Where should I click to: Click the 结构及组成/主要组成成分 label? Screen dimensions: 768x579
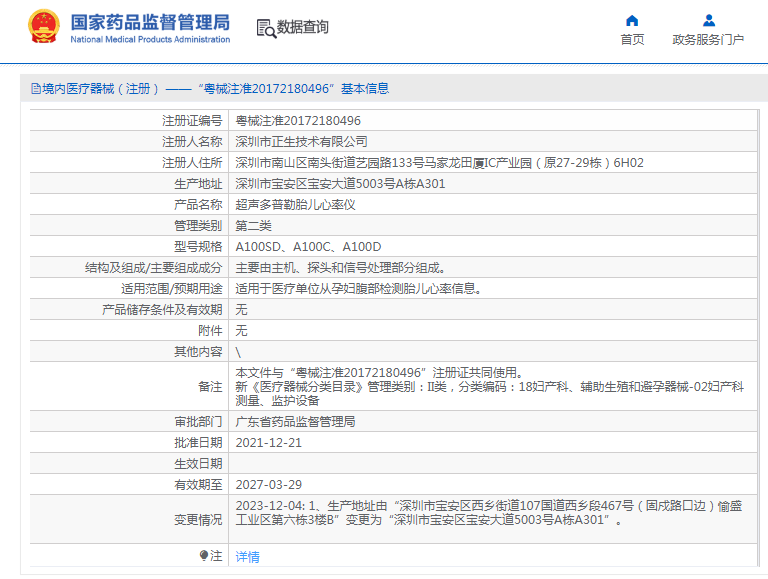(153, 268)
